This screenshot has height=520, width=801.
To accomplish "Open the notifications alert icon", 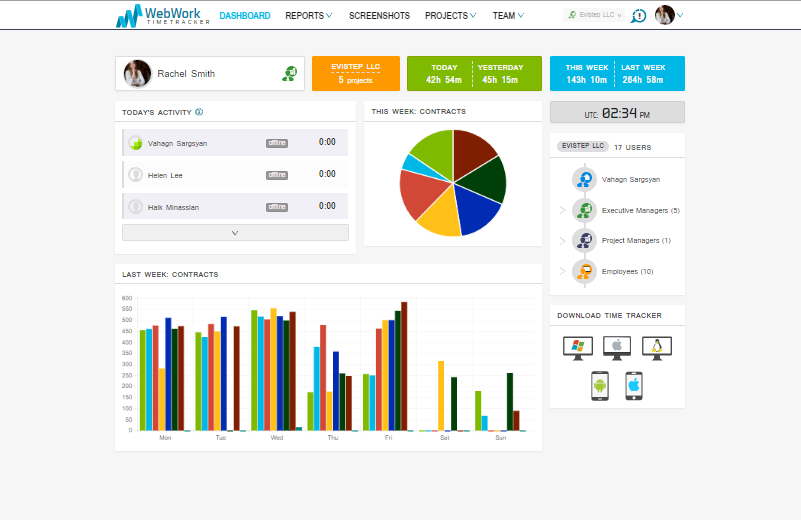I will (639, 16).
